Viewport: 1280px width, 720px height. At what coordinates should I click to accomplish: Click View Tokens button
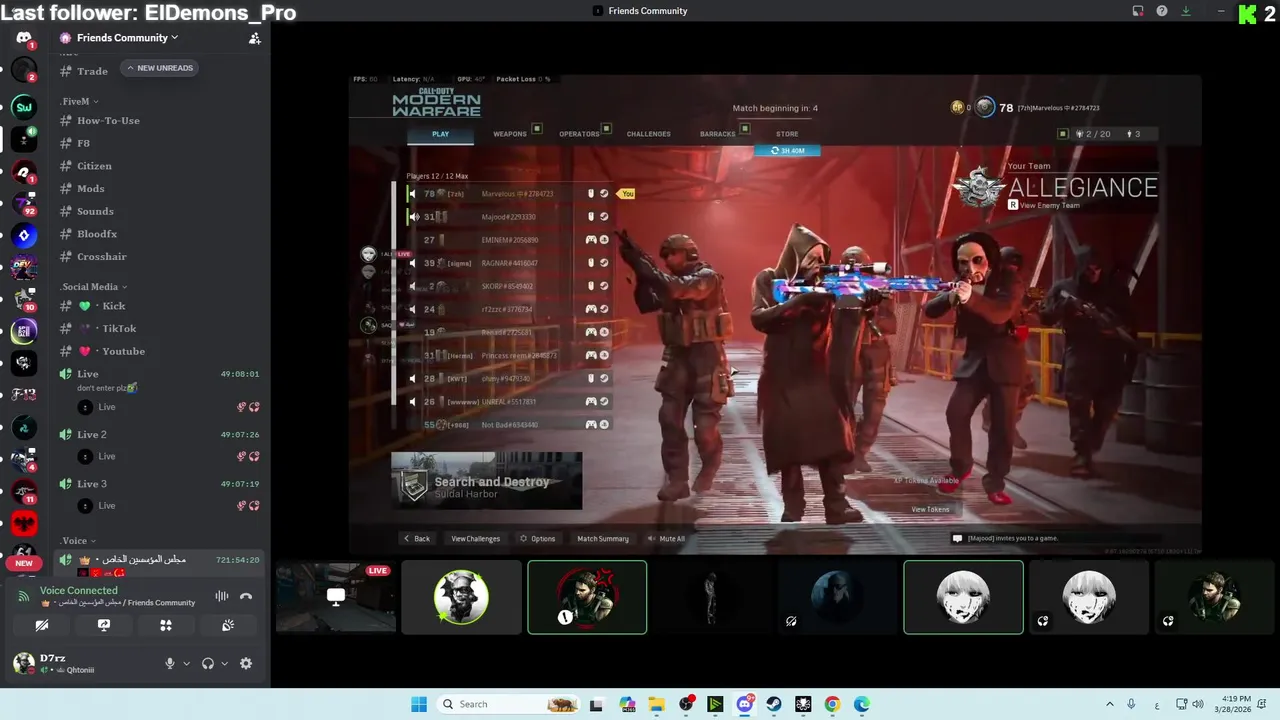930,509
